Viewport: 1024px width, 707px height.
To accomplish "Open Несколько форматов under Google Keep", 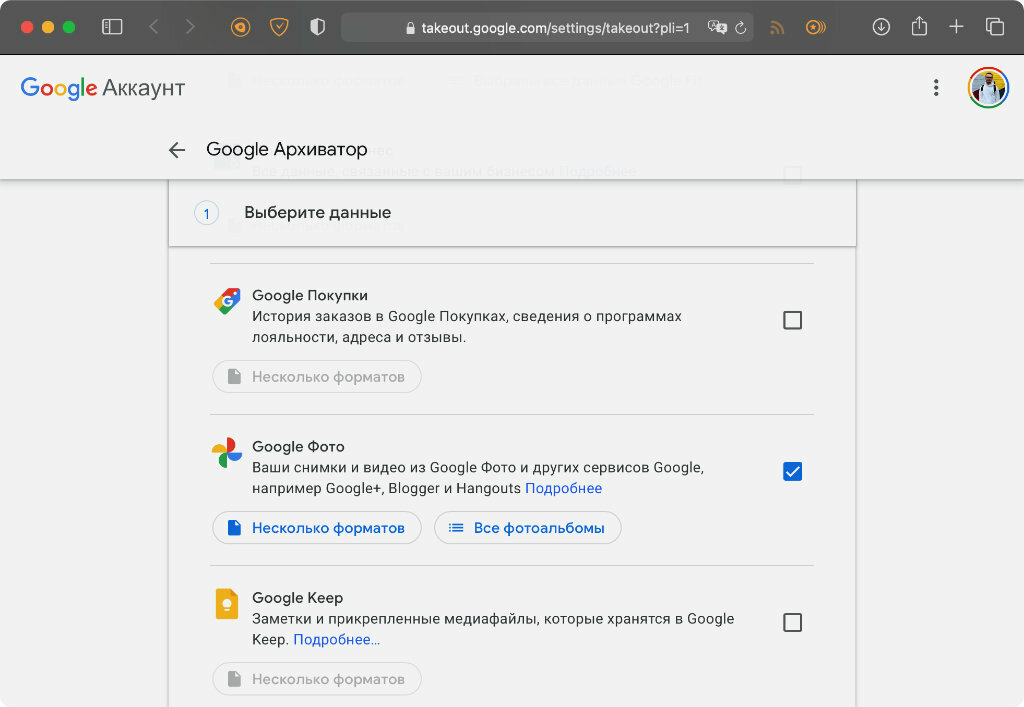I will click(x=317, y=679).
